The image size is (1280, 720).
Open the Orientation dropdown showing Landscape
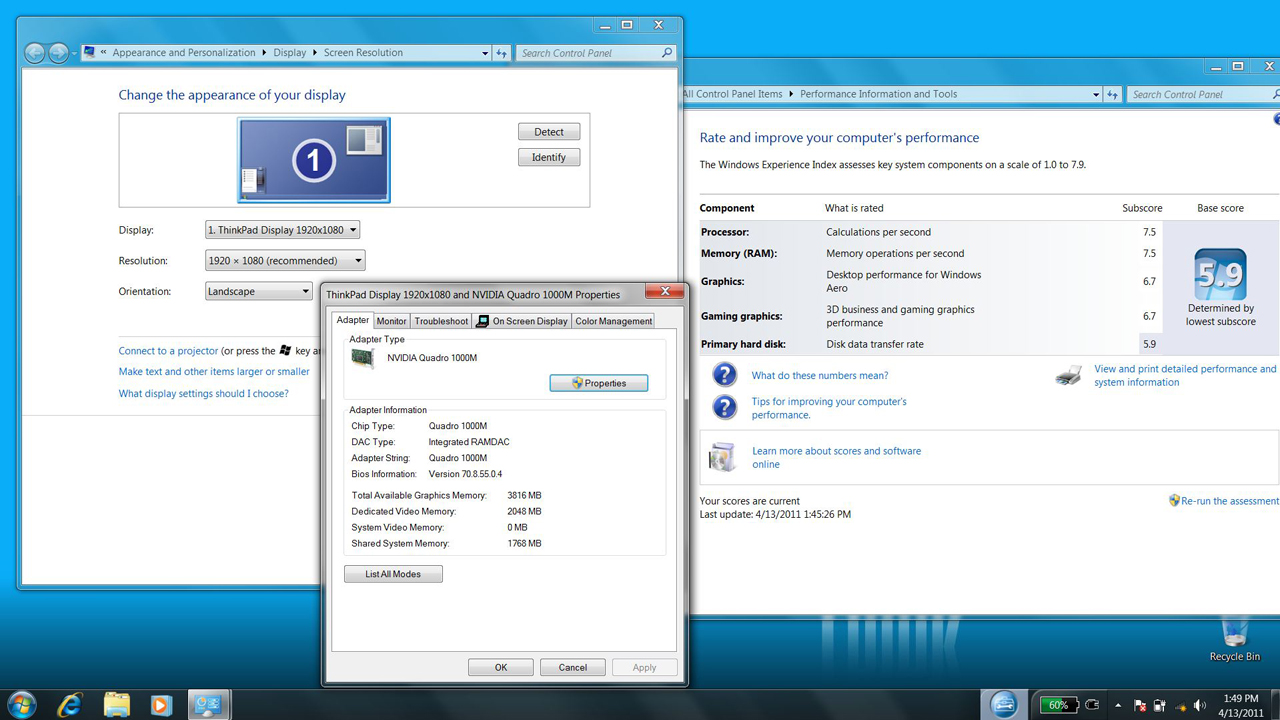coord(259,292)
